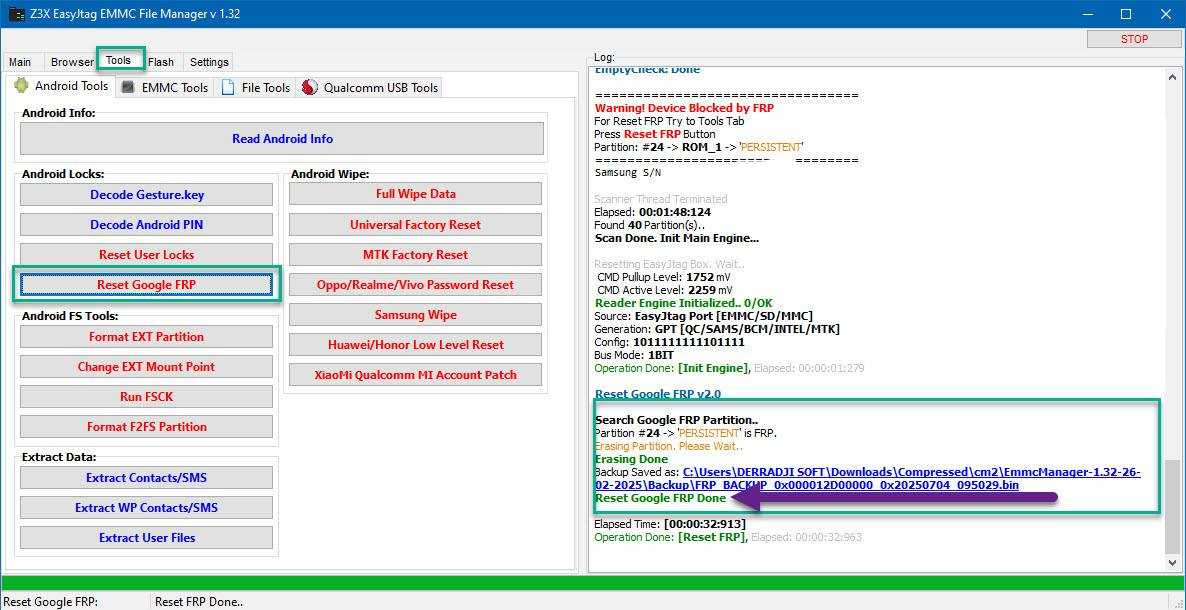Click Change EXT Mount Point button
Image resolution: width=1186 pixels, height=610 pixels.
tap(147, 366)
